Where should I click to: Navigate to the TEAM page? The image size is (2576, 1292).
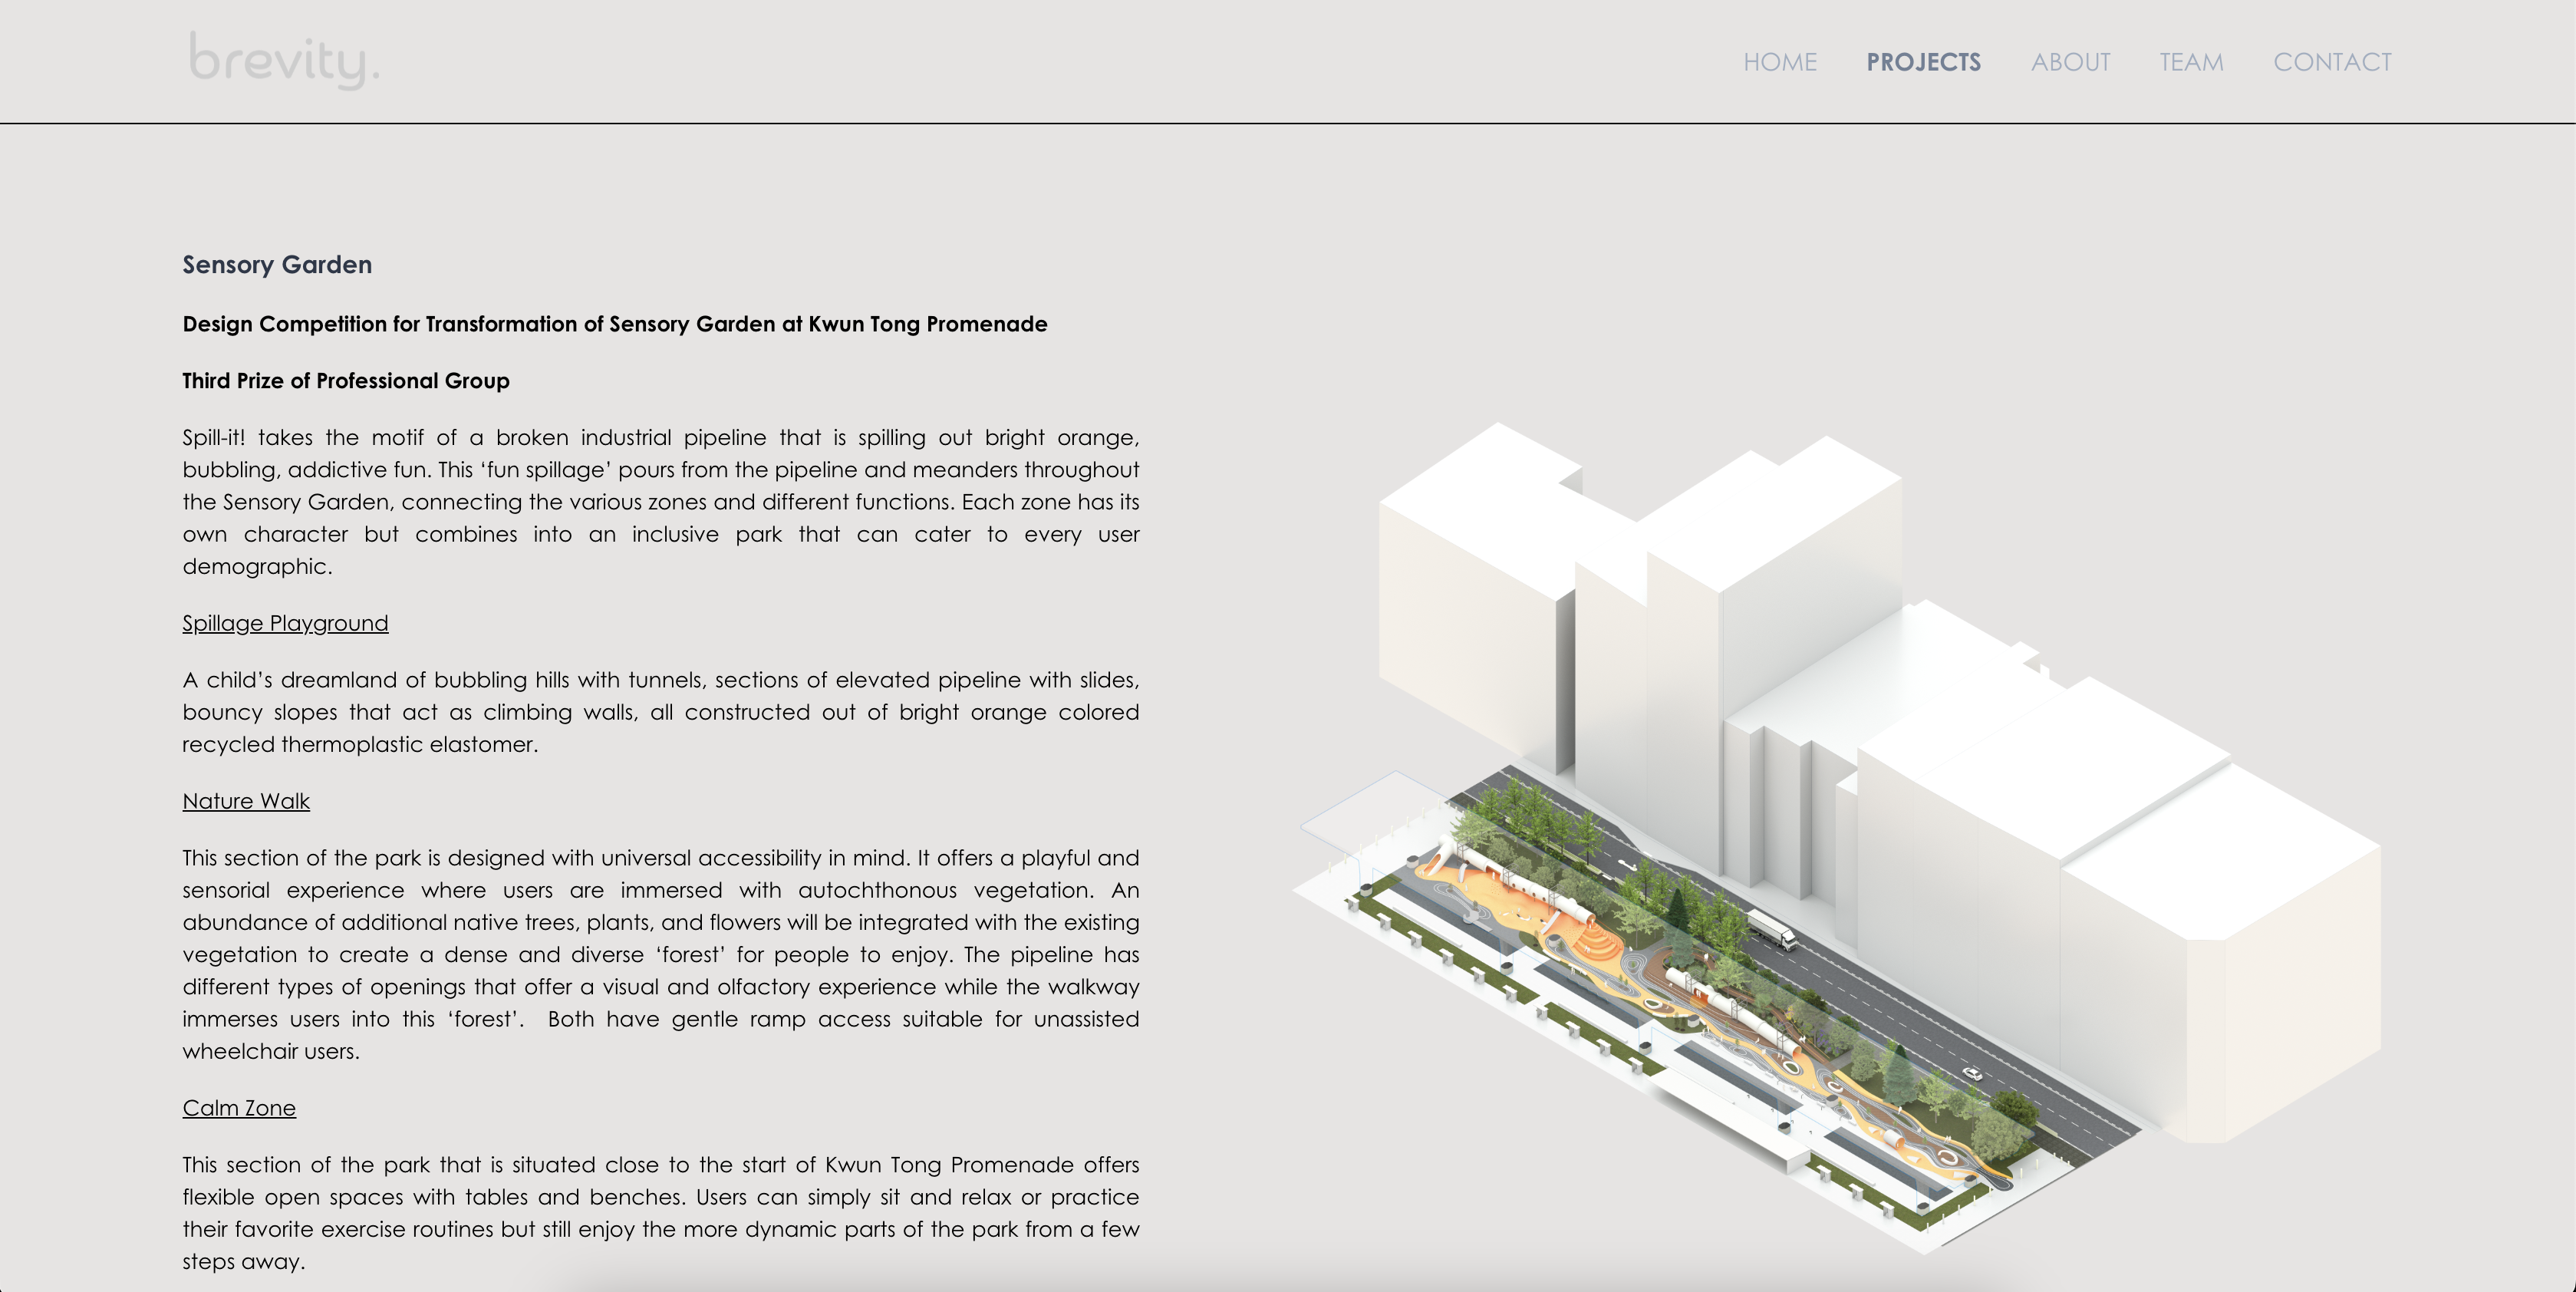click(x=2190, y=62)
